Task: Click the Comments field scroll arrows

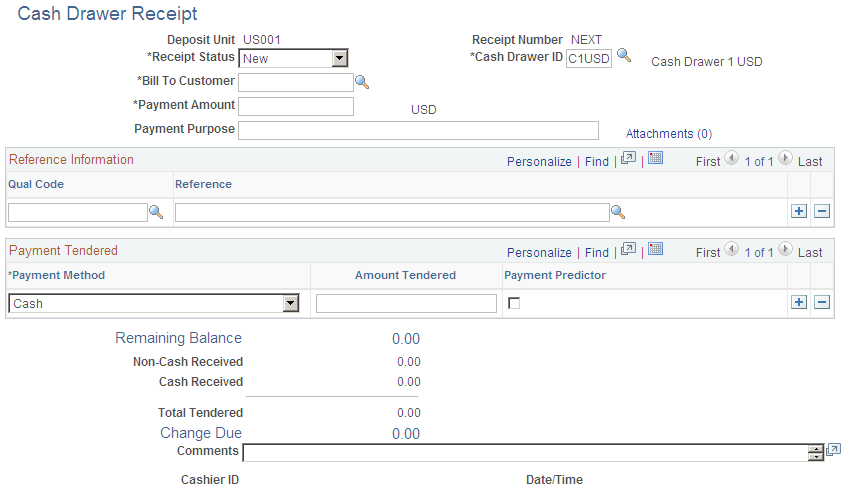Action: point(816,453)
